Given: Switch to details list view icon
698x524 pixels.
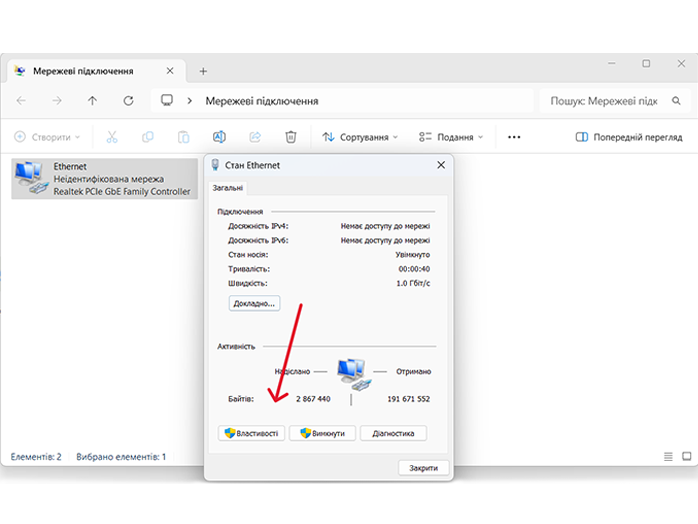Looking at the screenshot, I should [668, 456].
